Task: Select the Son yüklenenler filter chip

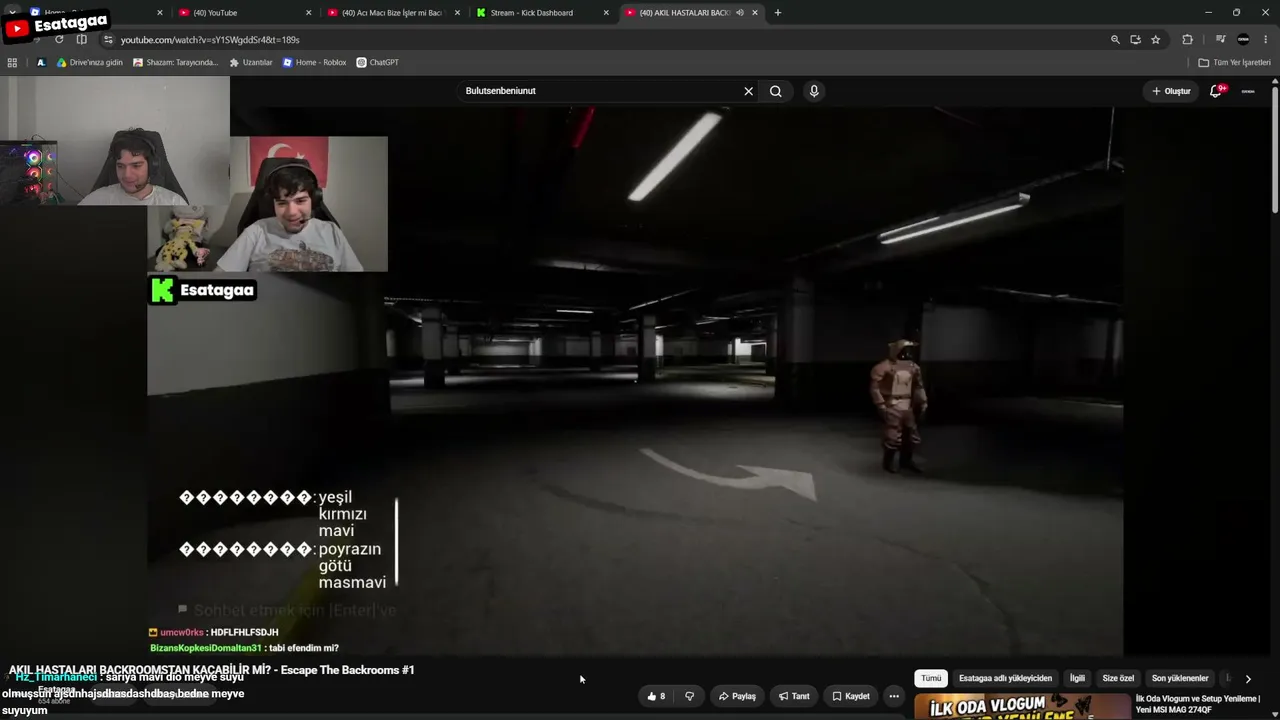Action: [1180, 678]
